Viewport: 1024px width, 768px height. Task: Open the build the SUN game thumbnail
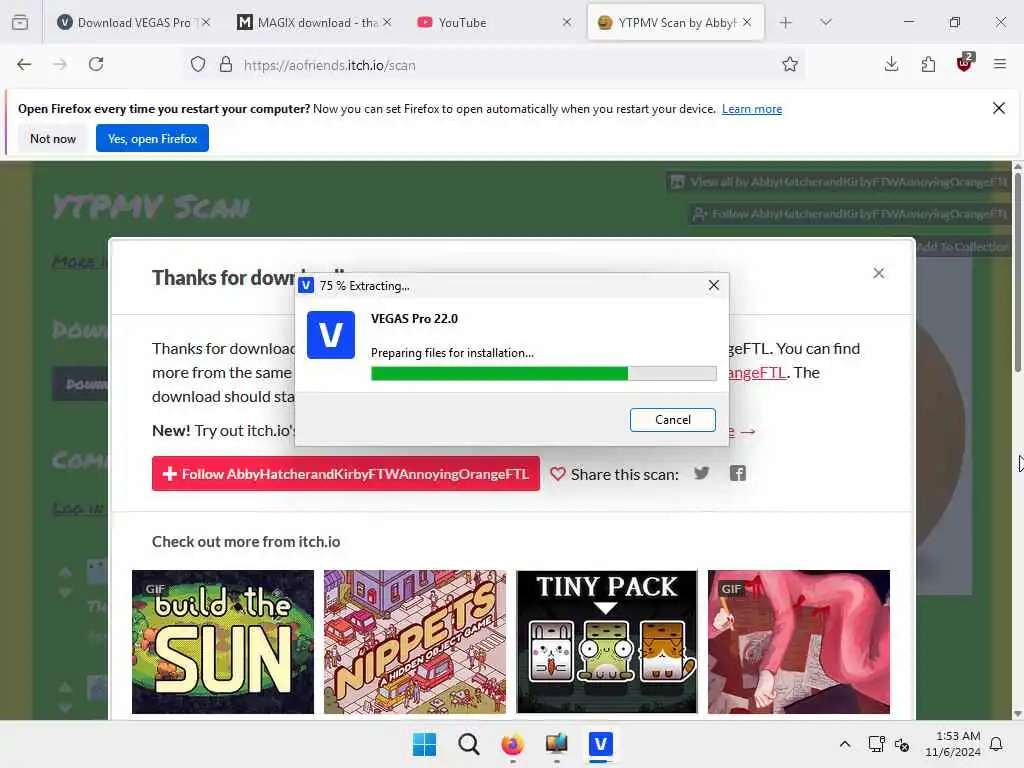223,642
